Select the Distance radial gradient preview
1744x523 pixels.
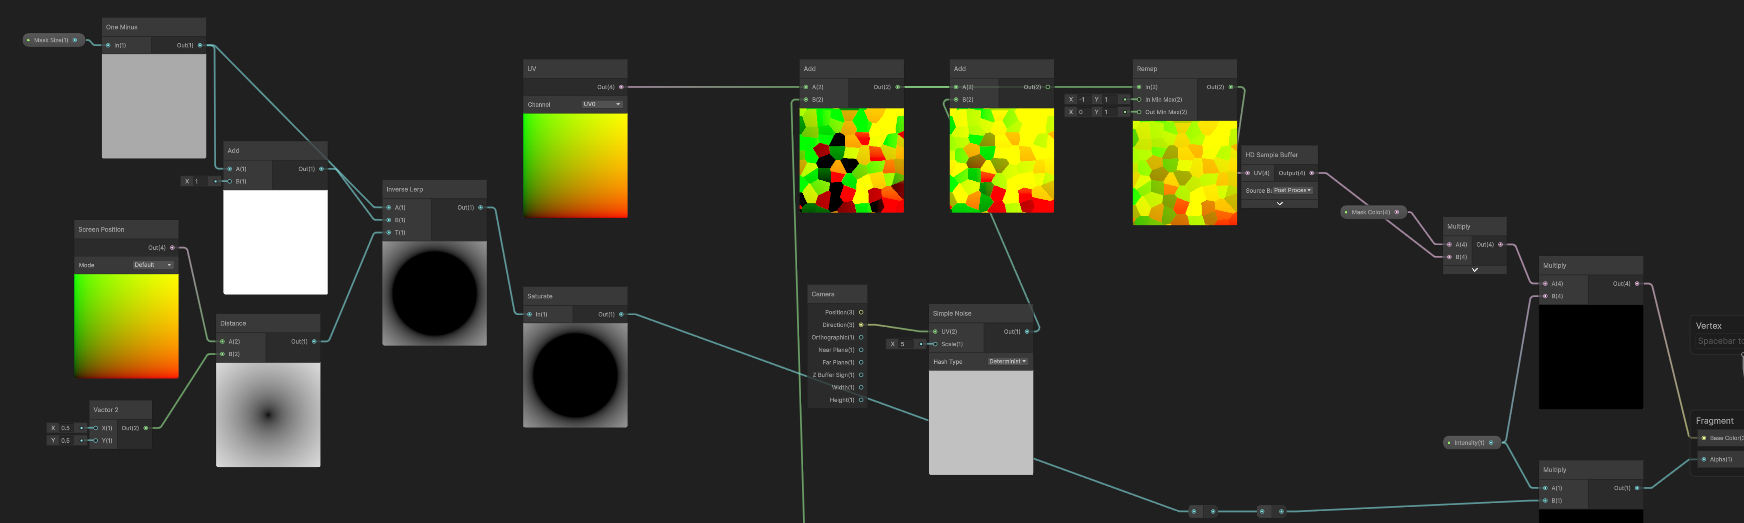tap(268, 414)
